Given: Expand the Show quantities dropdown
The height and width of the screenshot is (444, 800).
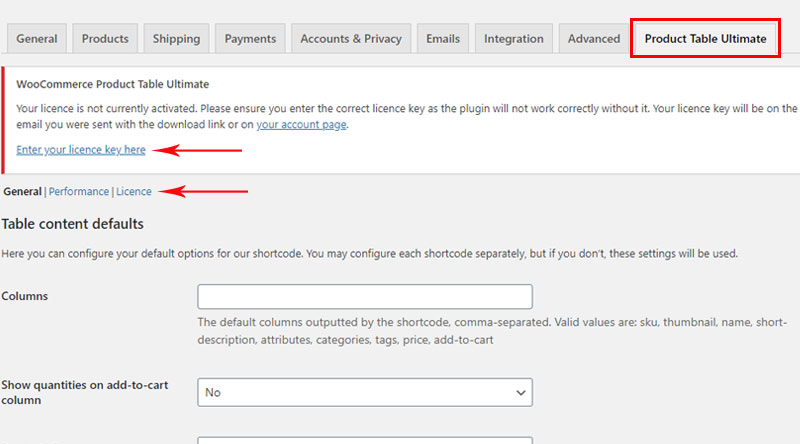Looking at the screenshot, I should [x=365, y=392].
